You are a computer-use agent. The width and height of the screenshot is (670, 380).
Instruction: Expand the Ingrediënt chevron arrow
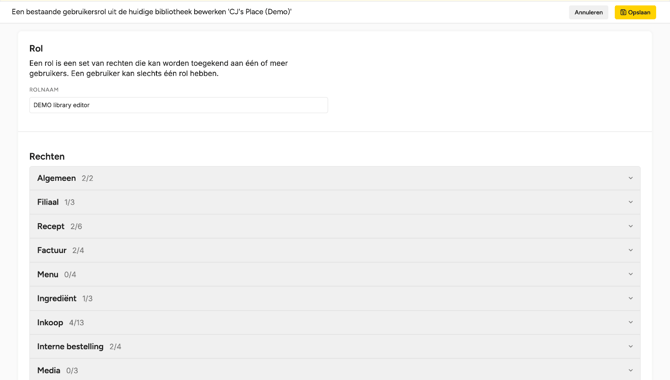631,298
